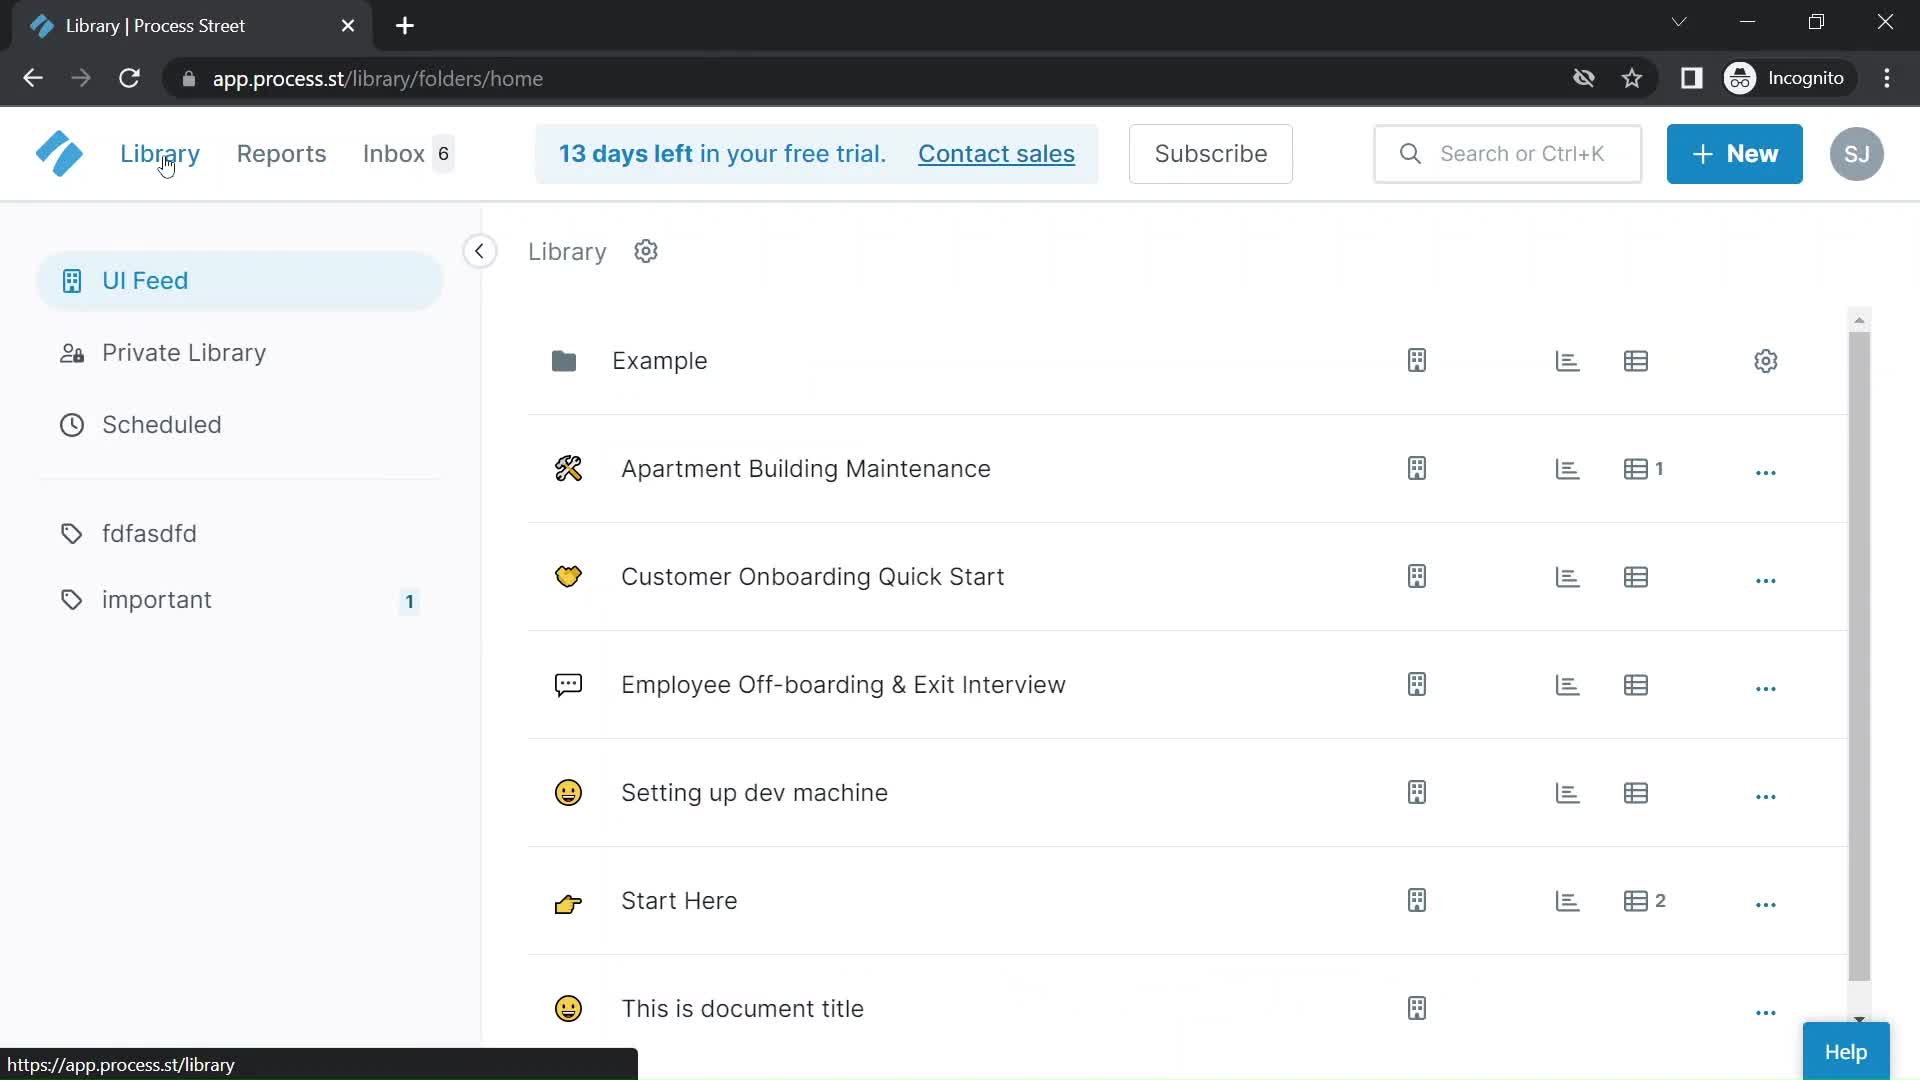This screenshot has width=1920, height=1080.
Task: Click the Contact sales link
Action: coord(997,153)
